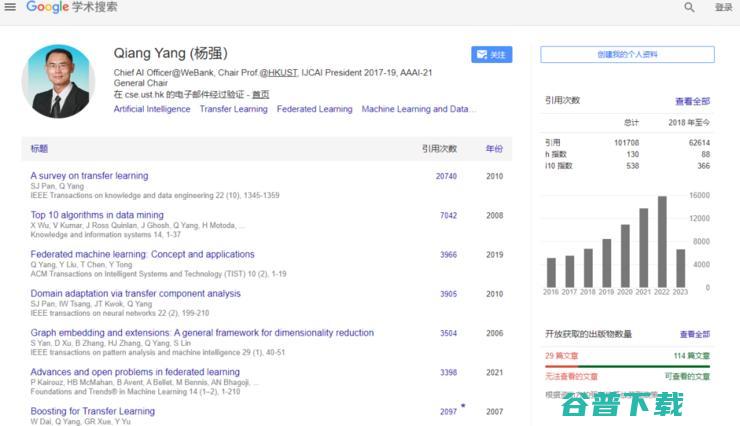Click the 2021 bar in citation chart
The height and width of the screenshot is (426, 740).
643,248
